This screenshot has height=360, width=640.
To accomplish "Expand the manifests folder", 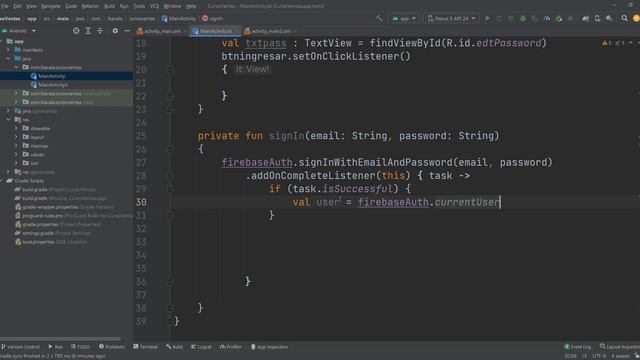I will [8, 50].
